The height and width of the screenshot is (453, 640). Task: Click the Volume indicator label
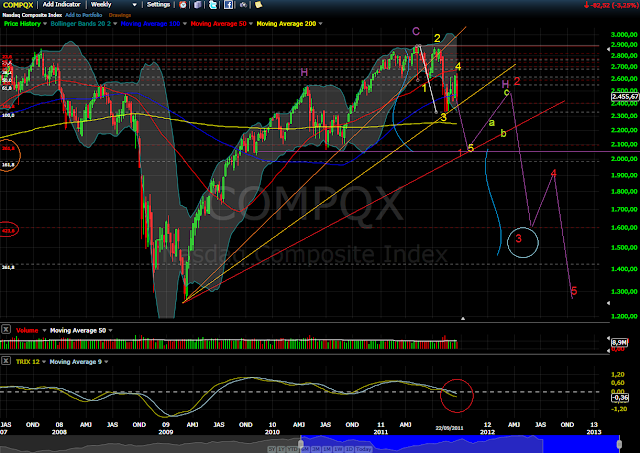tap(27, 330)
